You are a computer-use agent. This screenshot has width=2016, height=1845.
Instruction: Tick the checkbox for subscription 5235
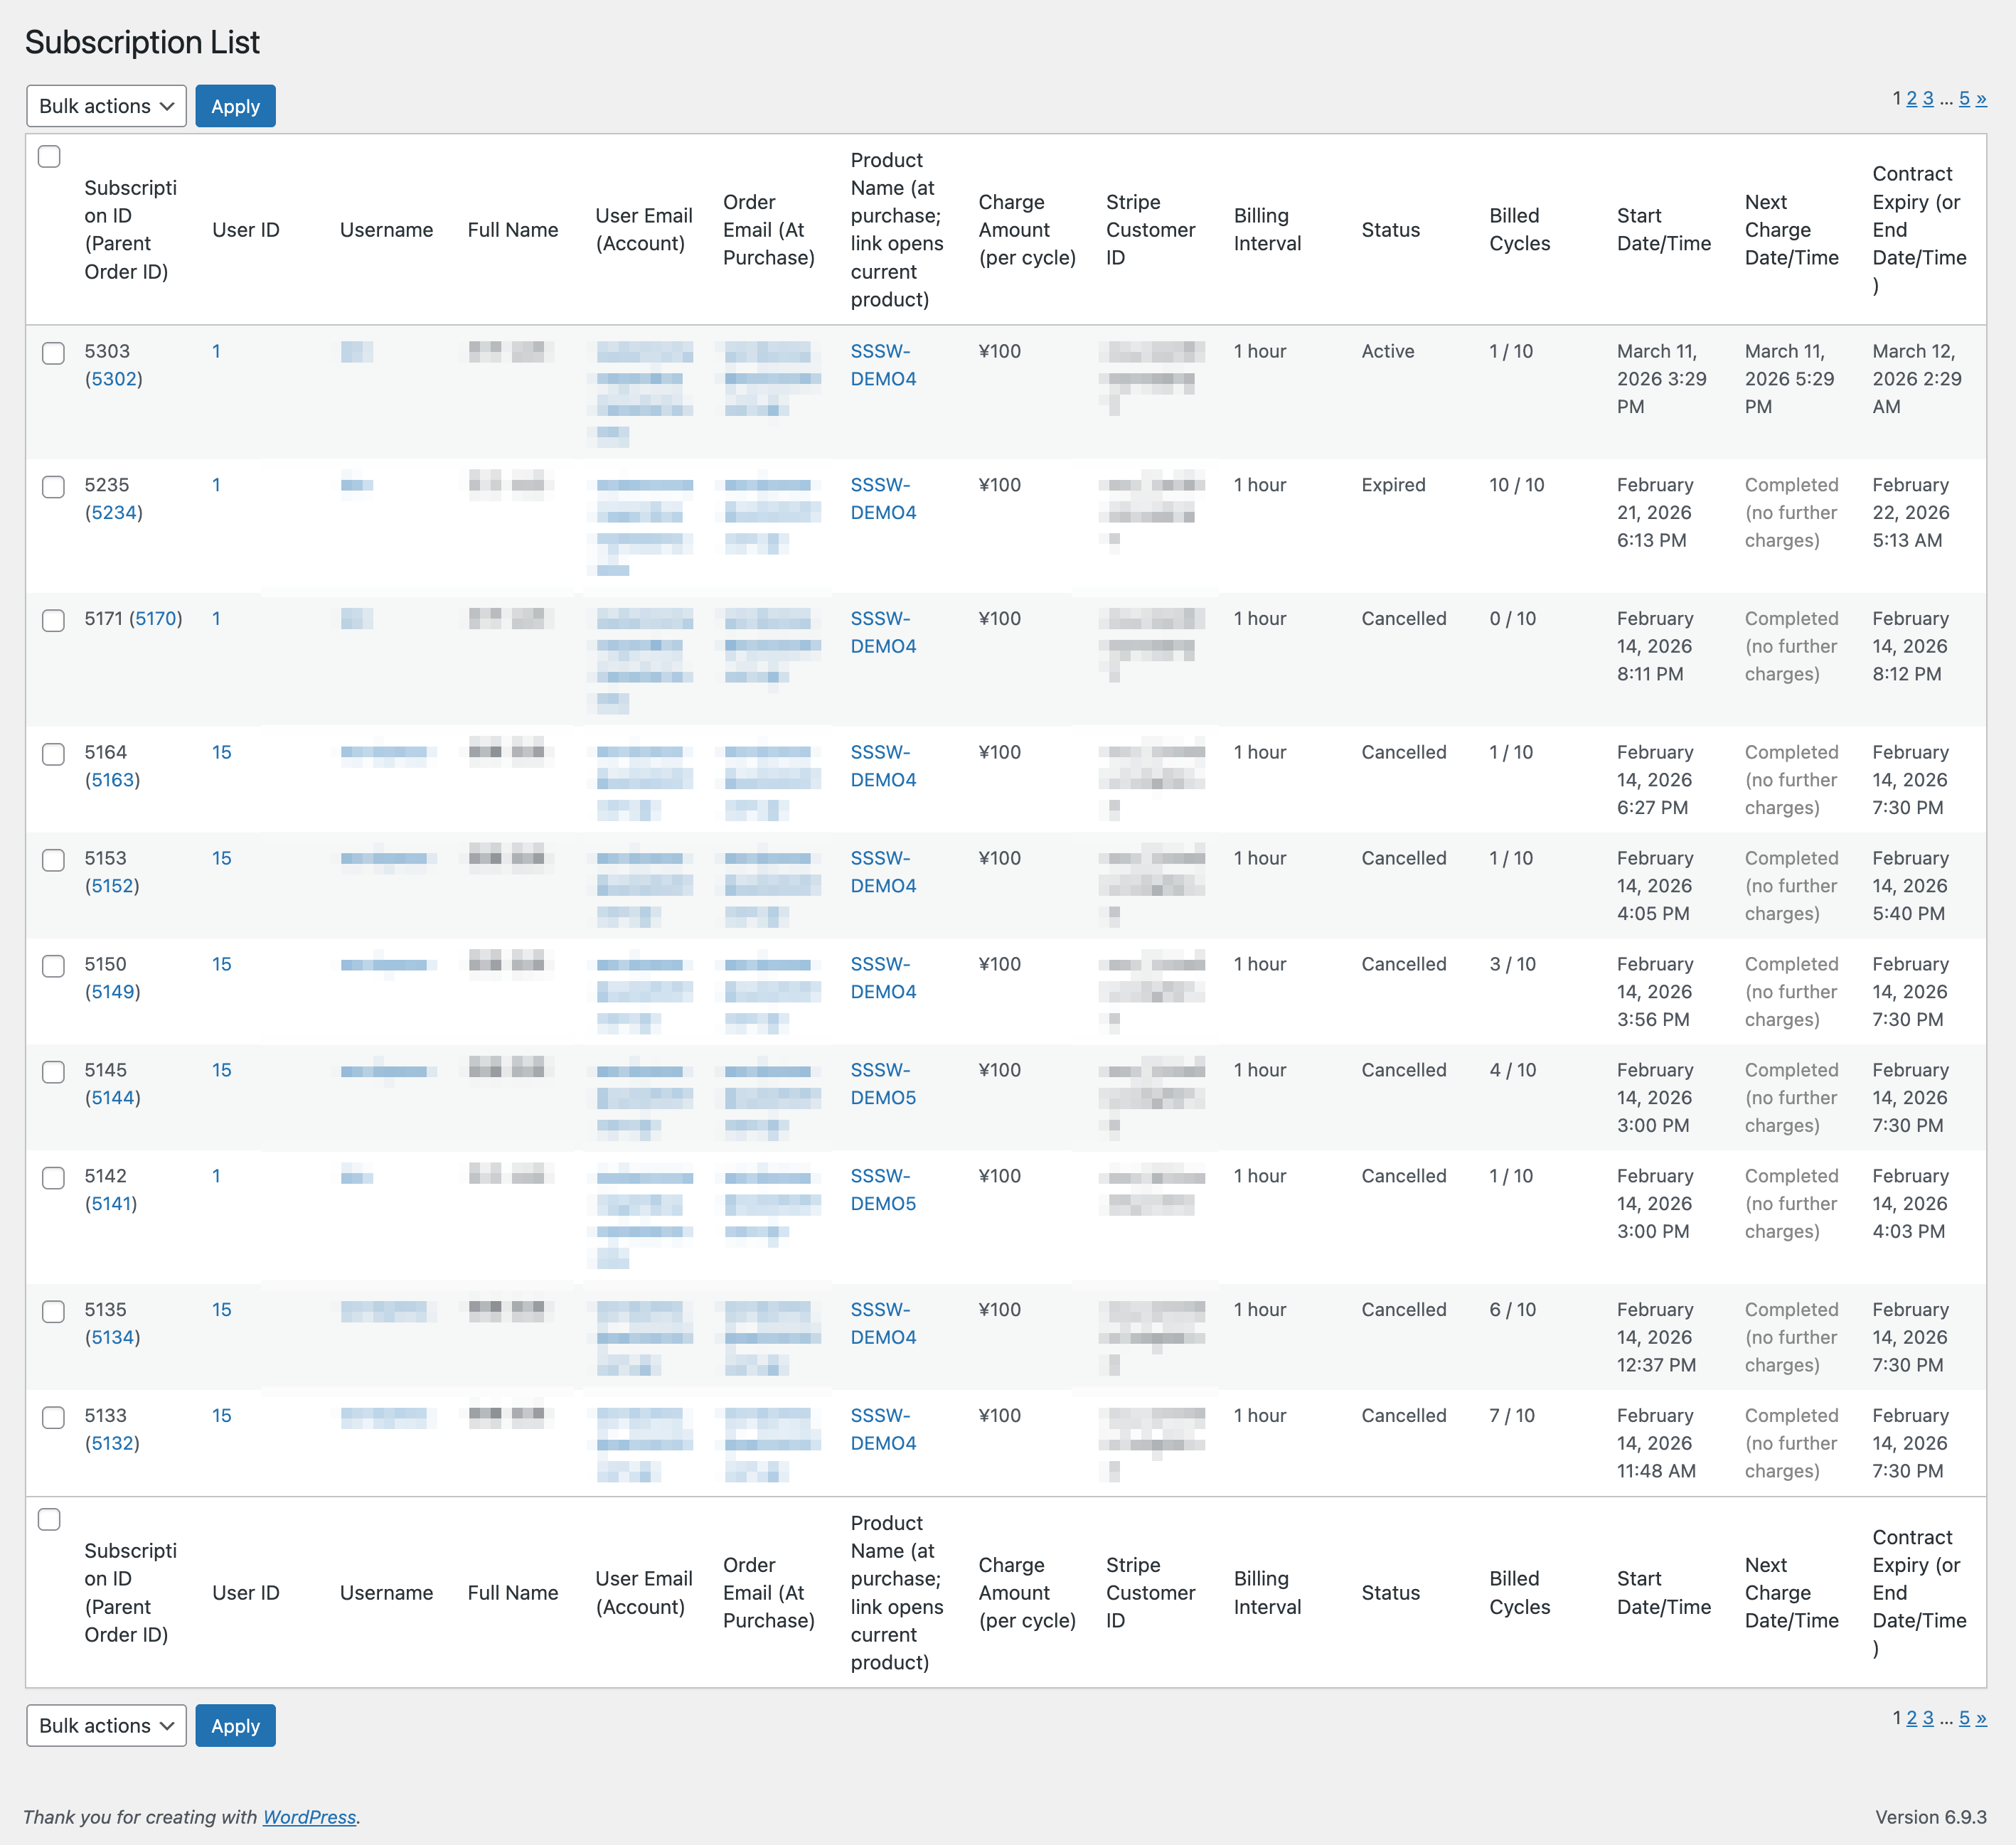click(53, 487)
